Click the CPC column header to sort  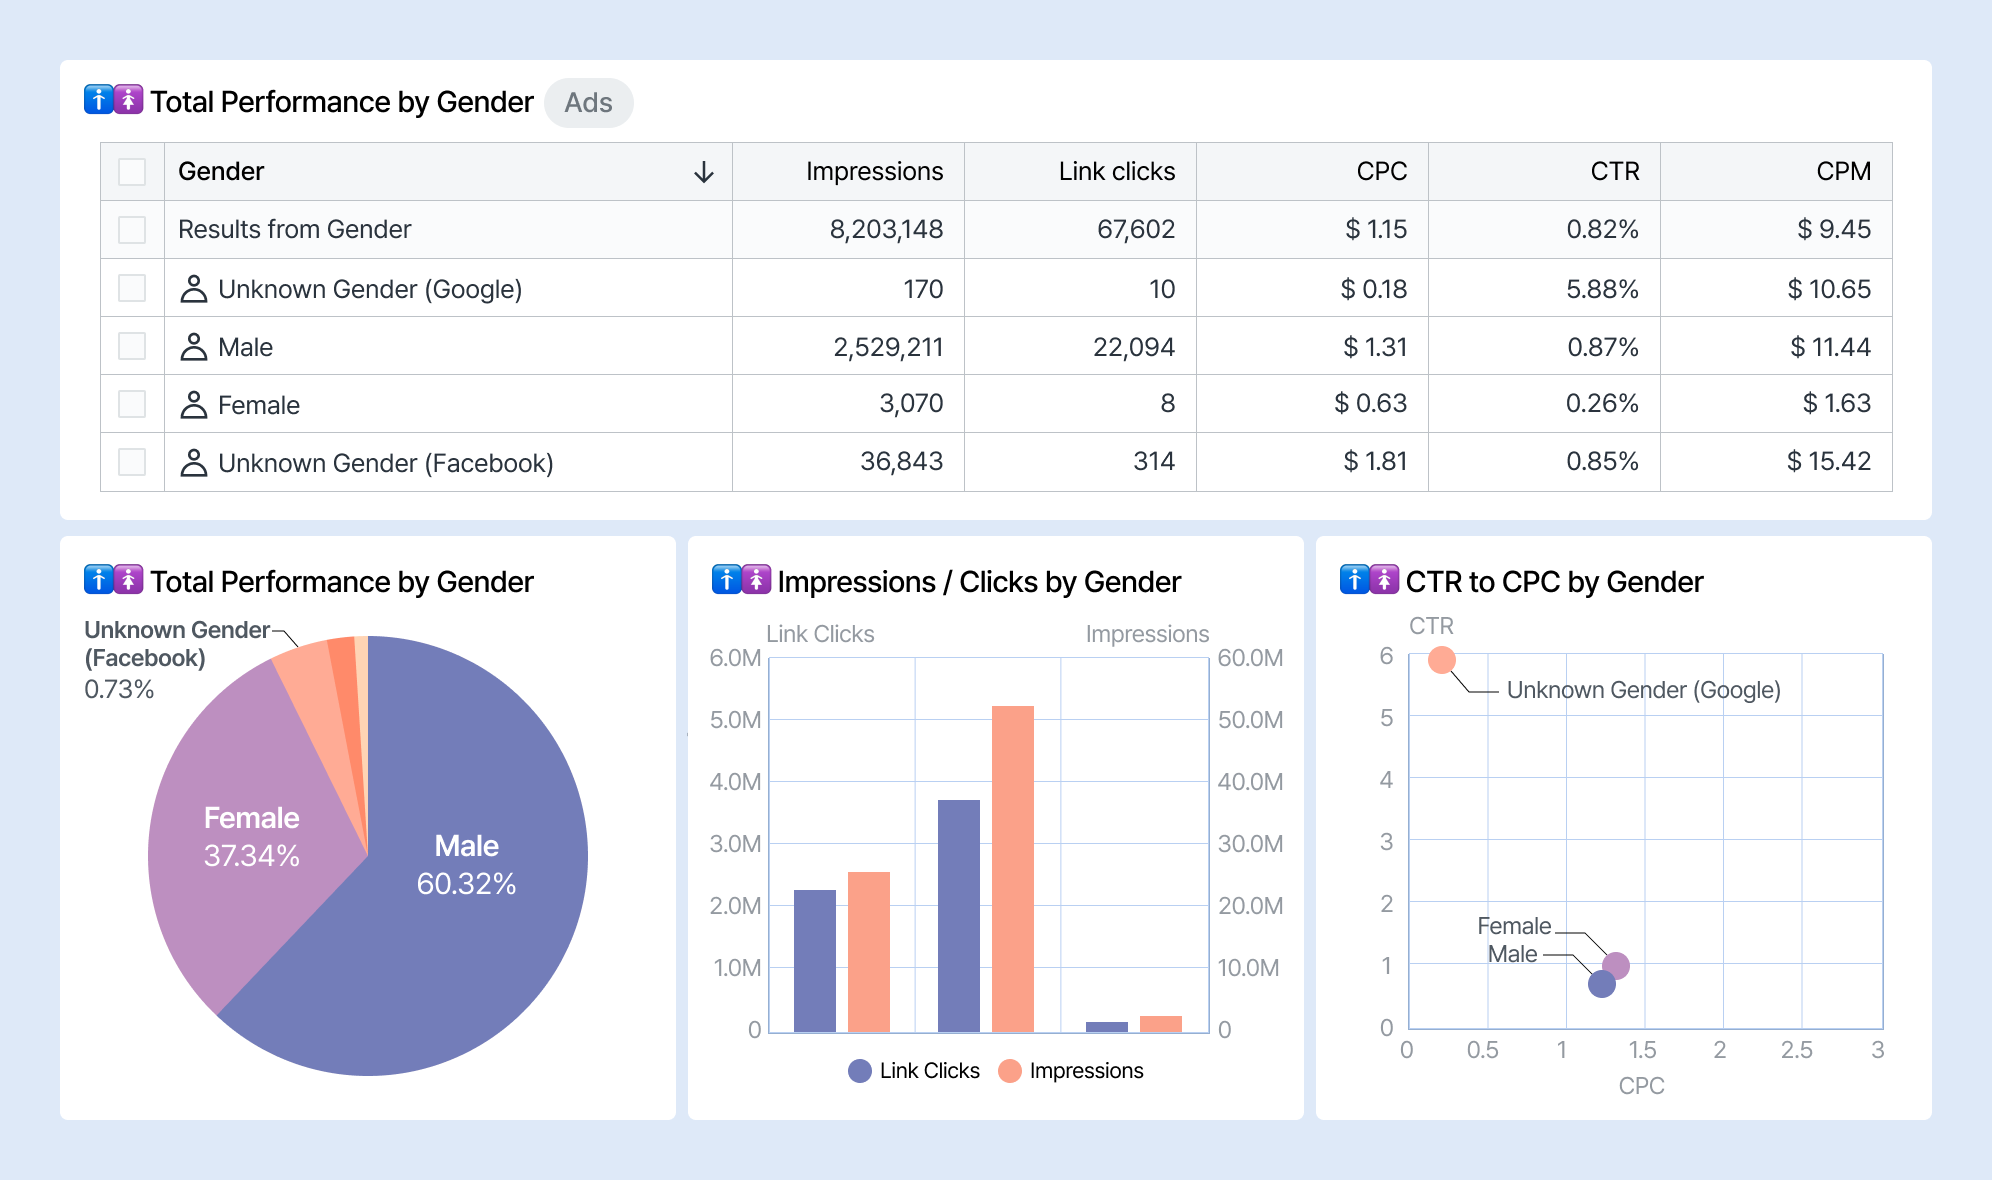[1380, 171]
